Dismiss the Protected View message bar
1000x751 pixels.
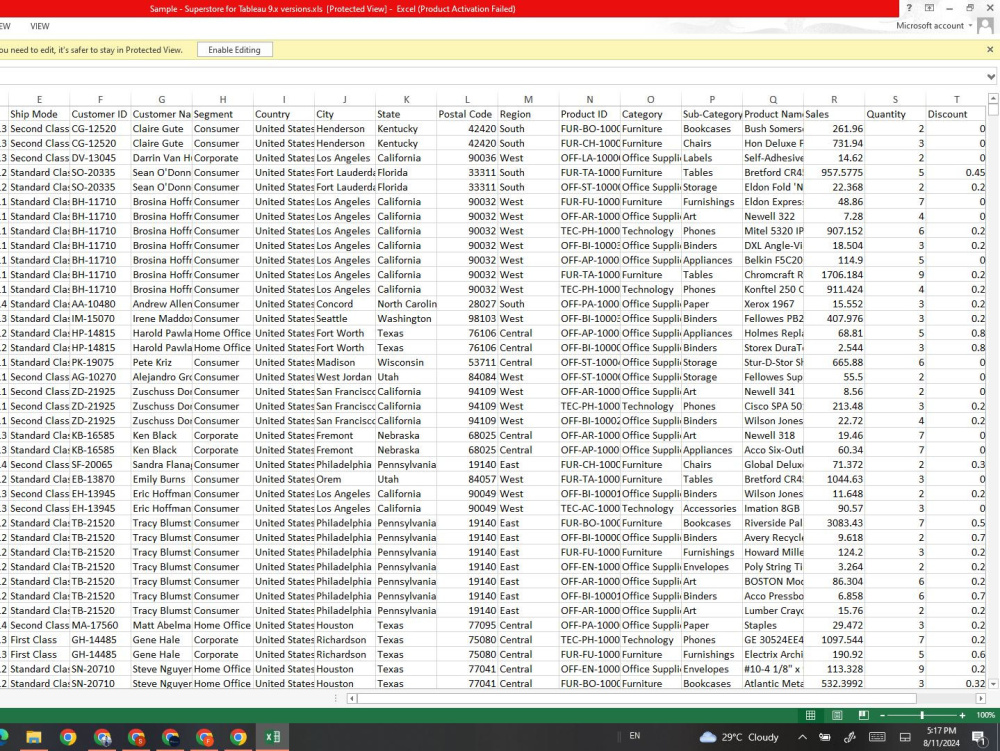click(x=990, y=50)
